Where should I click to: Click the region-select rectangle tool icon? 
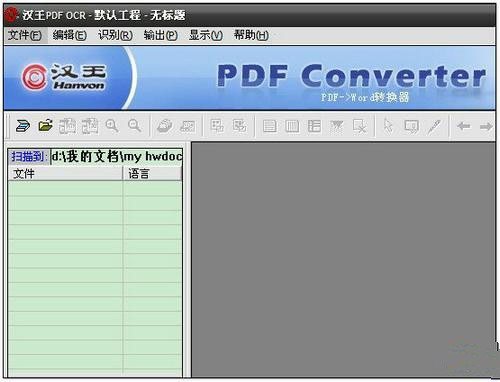[411, 126]
